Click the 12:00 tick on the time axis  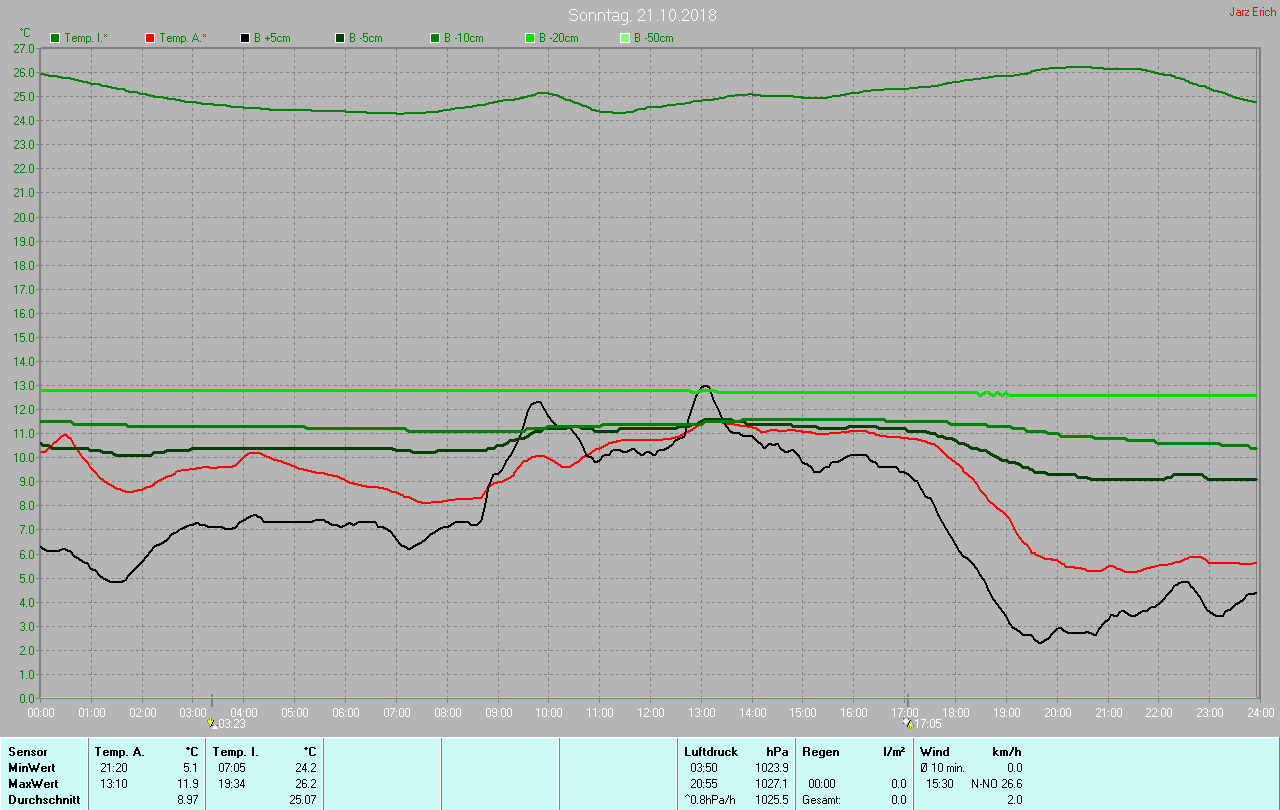(651, 712)
